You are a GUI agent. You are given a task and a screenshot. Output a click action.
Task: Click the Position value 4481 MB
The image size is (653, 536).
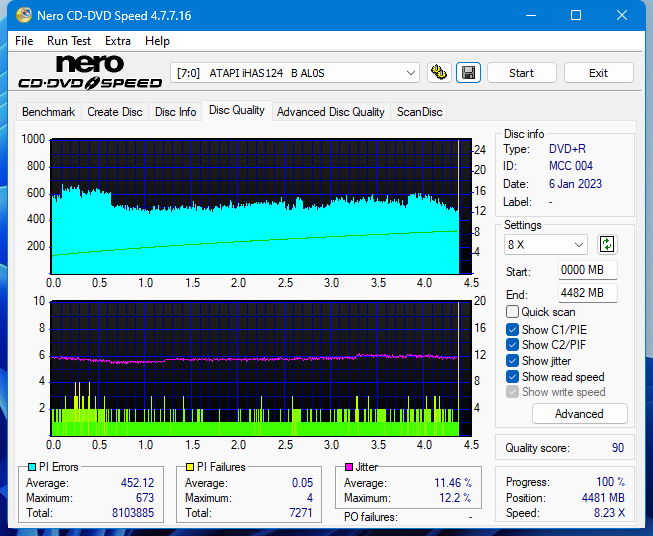click(603, 498)
